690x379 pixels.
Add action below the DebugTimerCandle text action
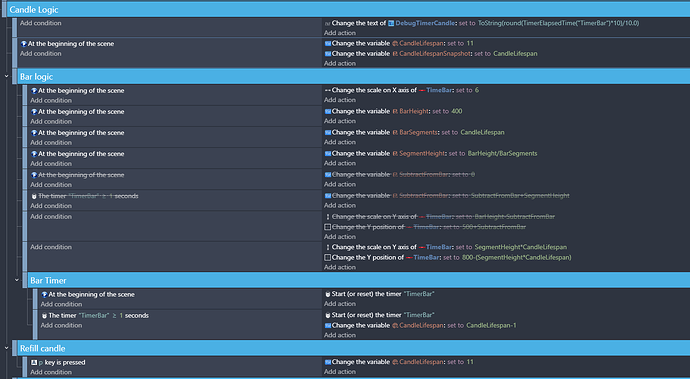340,33
